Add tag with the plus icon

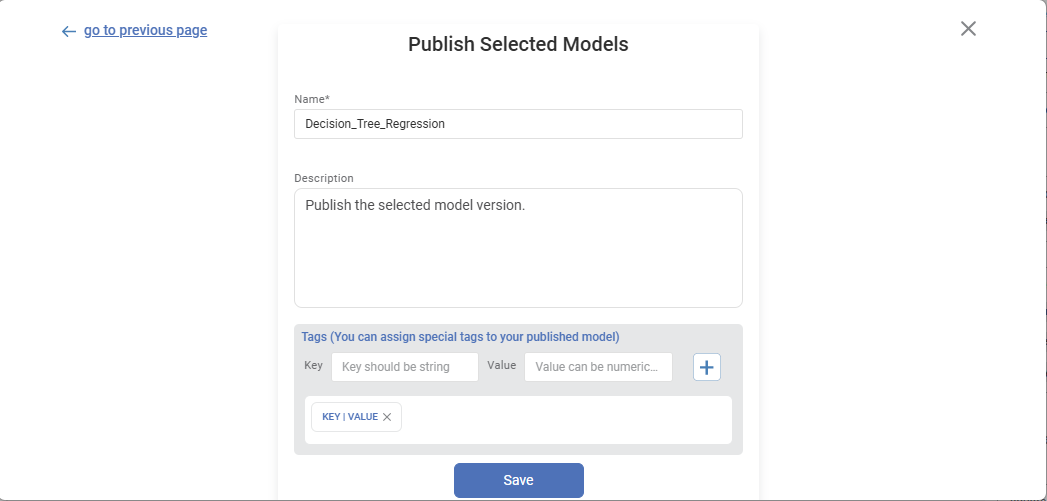(x=707, y=367)
